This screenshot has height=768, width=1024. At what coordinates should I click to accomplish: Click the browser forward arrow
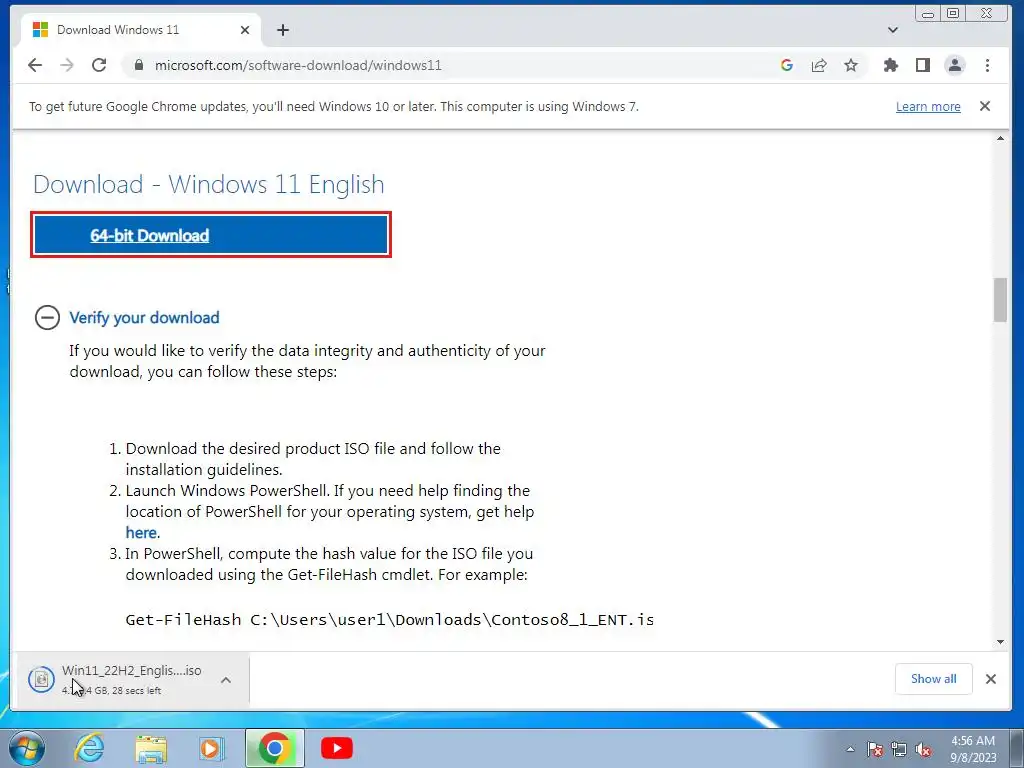(x=67, y=65)
